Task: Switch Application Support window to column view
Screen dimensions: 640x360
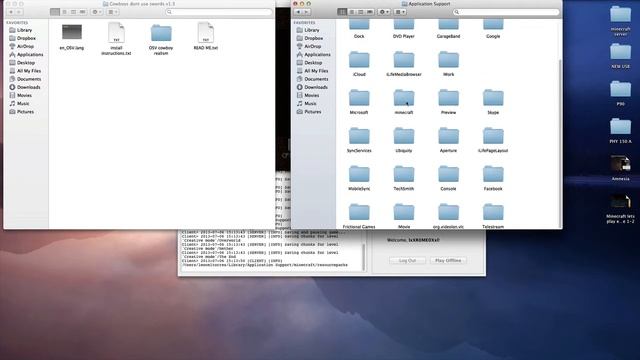Action: click(360, 12)
